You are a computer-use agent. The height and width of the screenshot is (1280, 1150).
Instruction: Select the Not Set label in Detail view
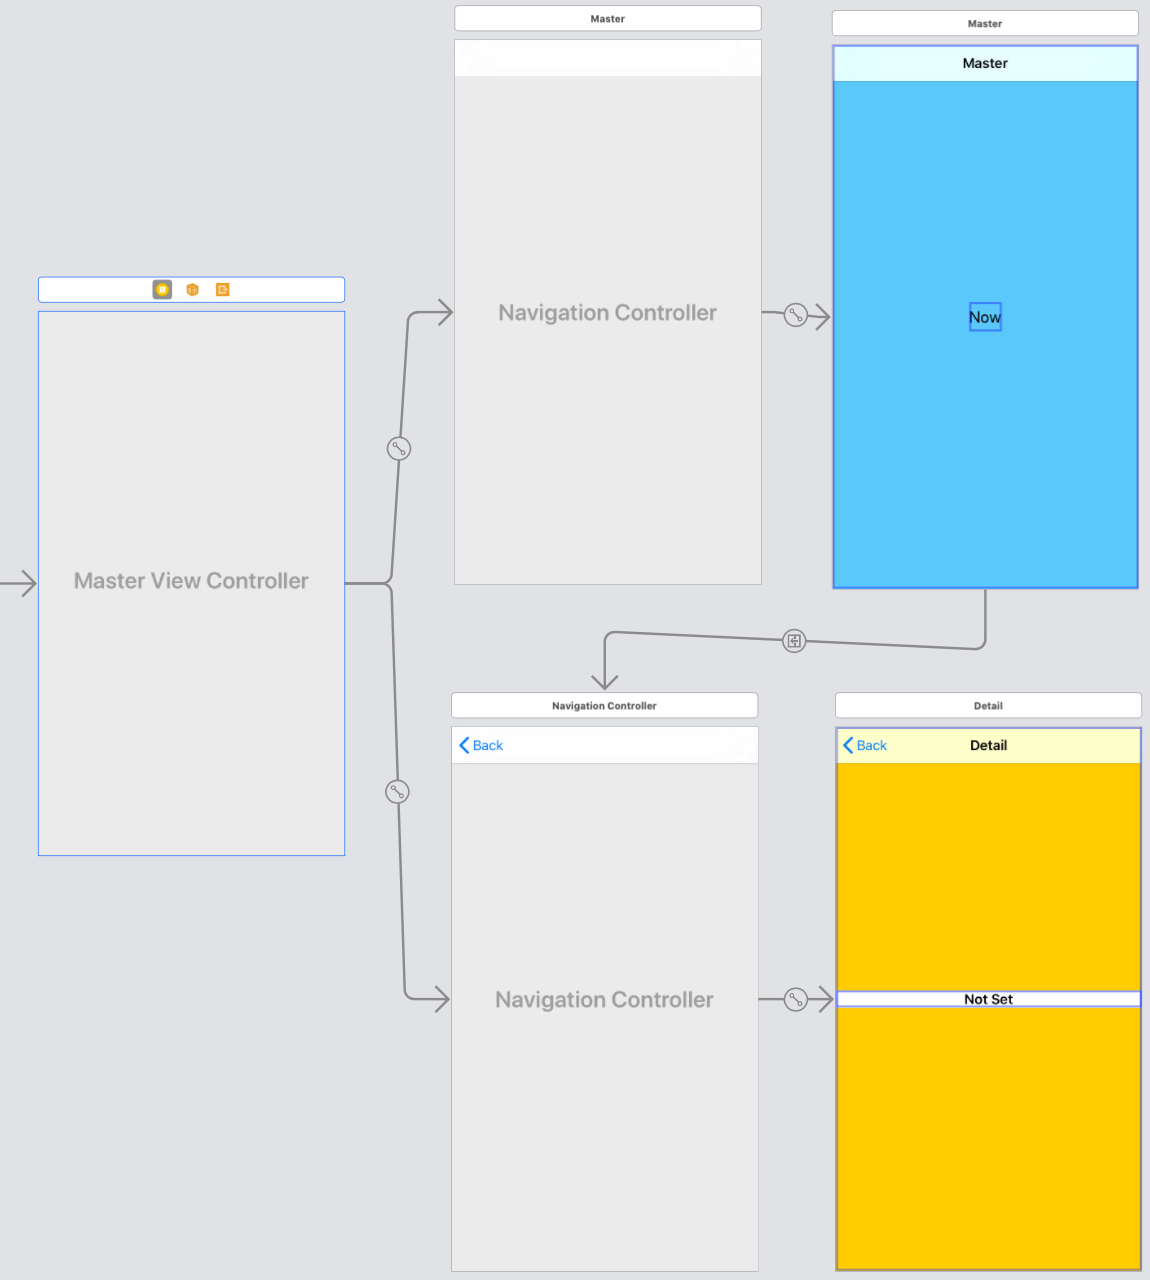click(988, 999)
